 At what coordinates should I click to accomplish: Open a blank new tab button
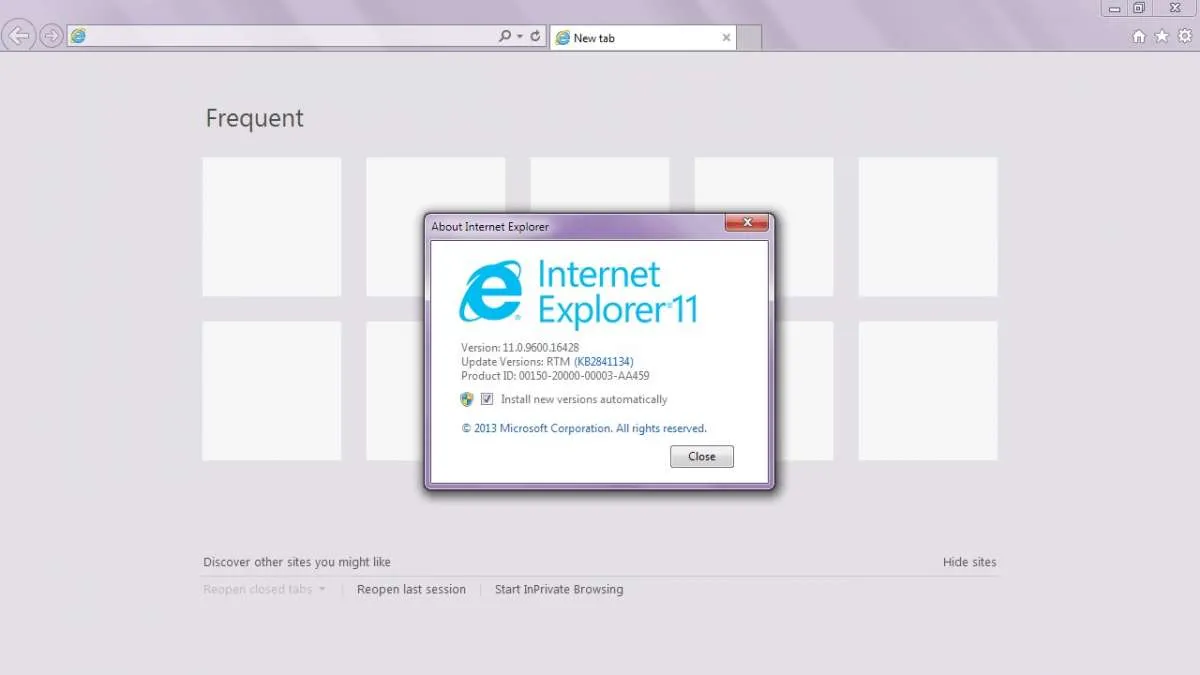tap(749, 38)
